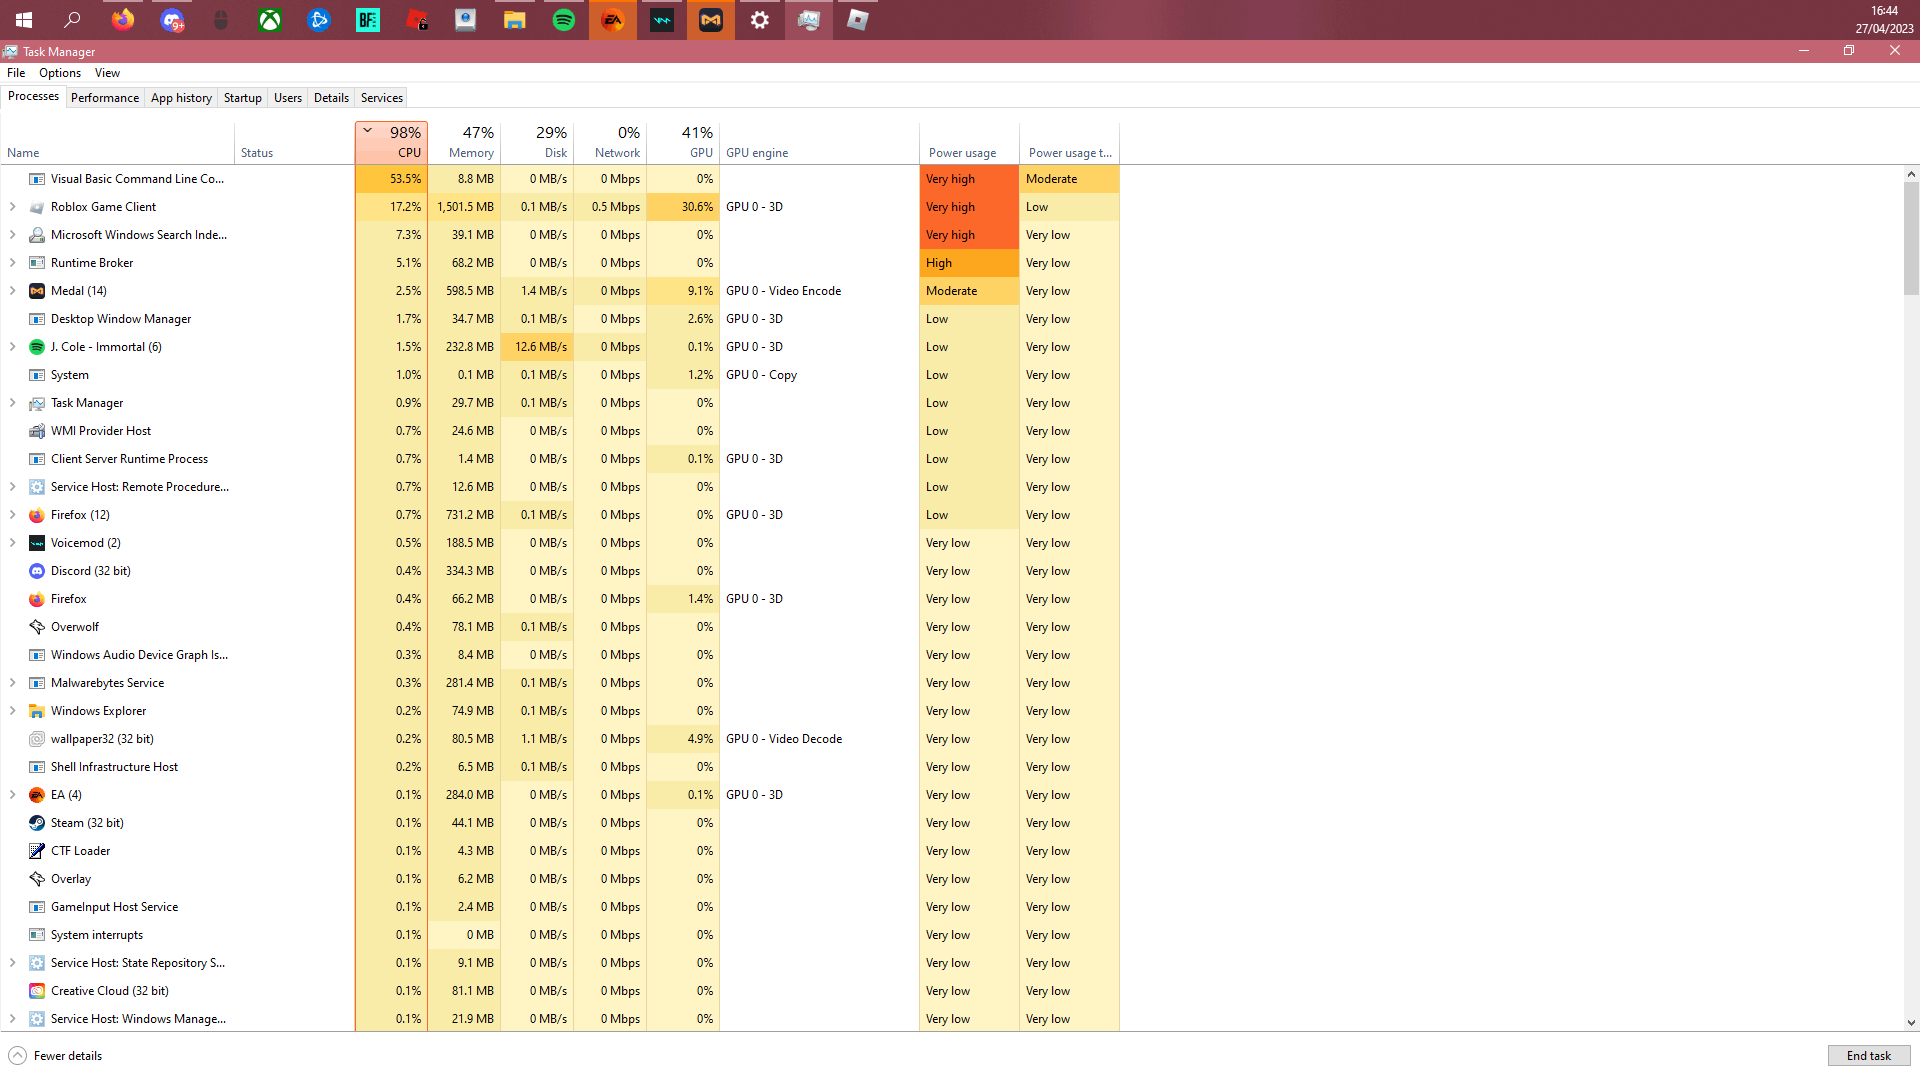Click the scroll down arrow of process list
Image resolution: width=1920 pixels, height=1080 pixels.
click(x=1911, y=1023)
